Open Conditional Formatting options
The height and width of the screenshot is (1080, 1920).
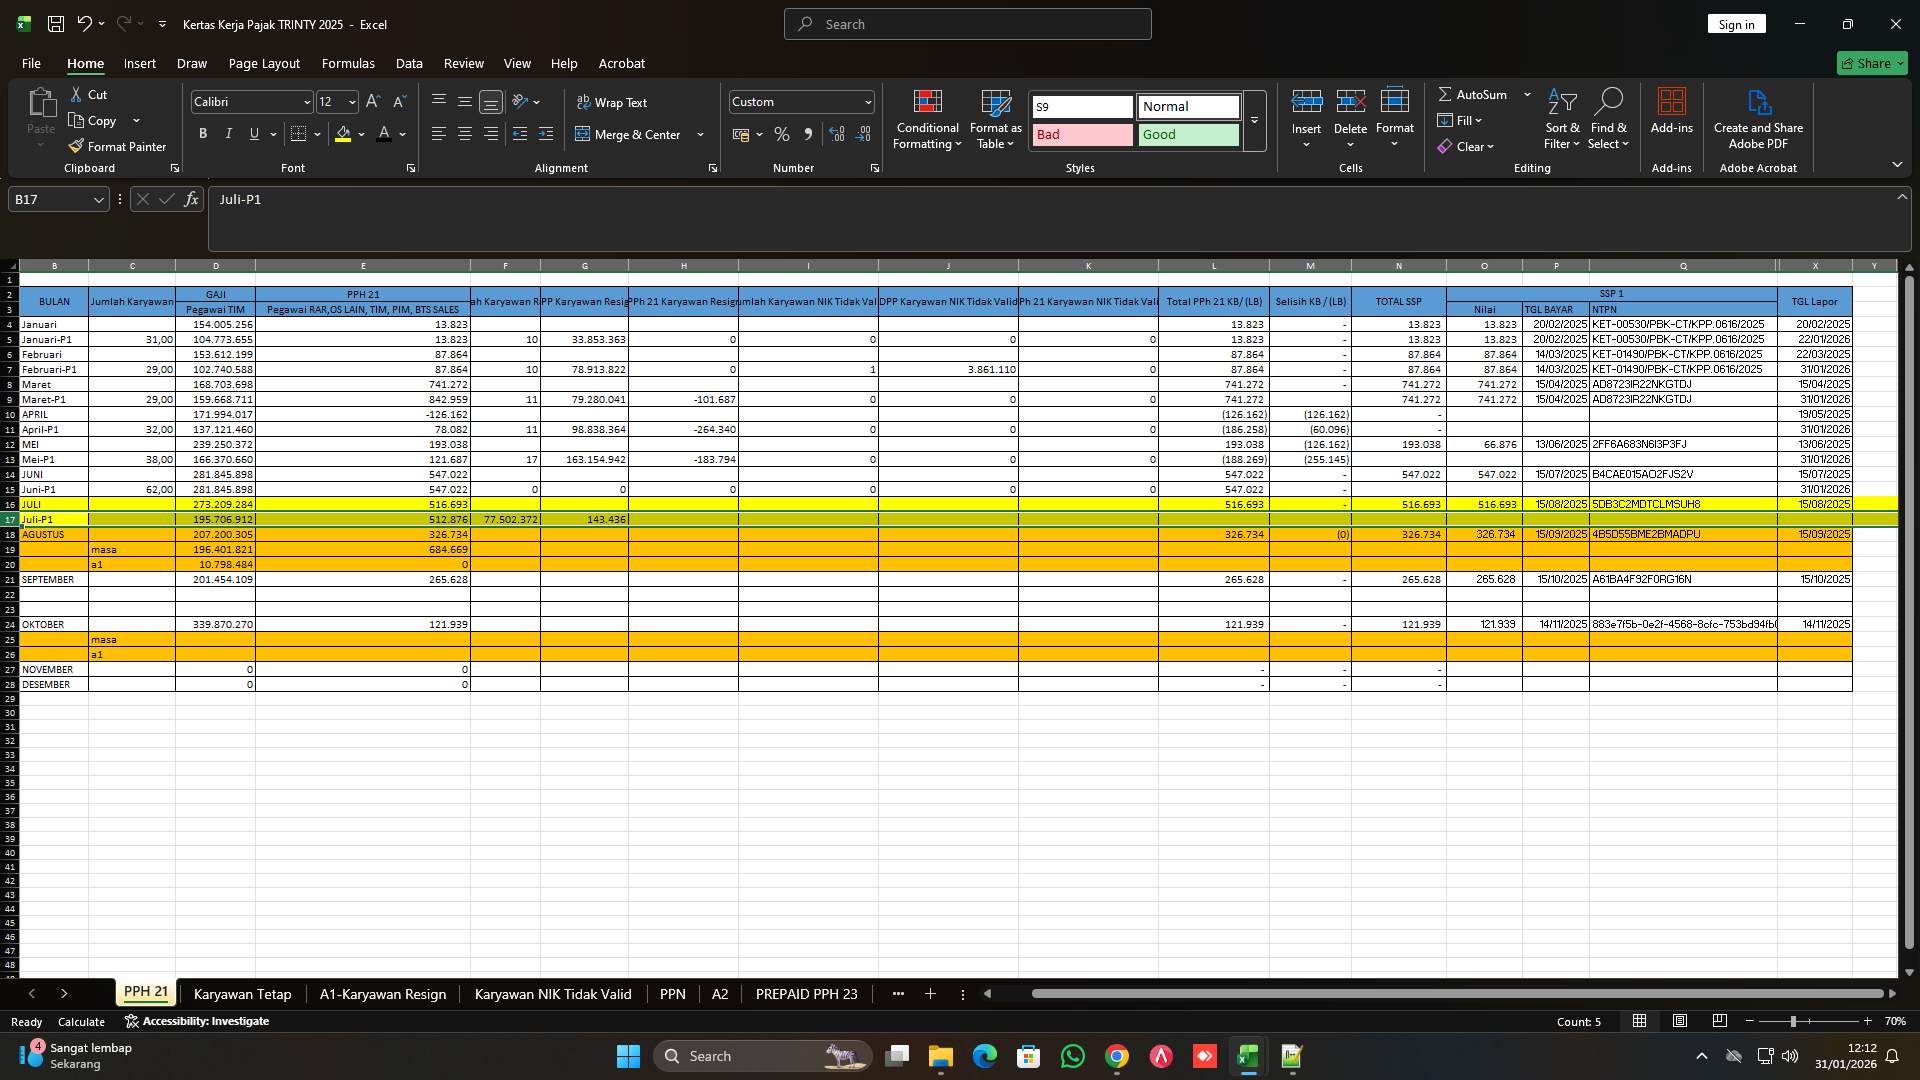click(927, 119)
